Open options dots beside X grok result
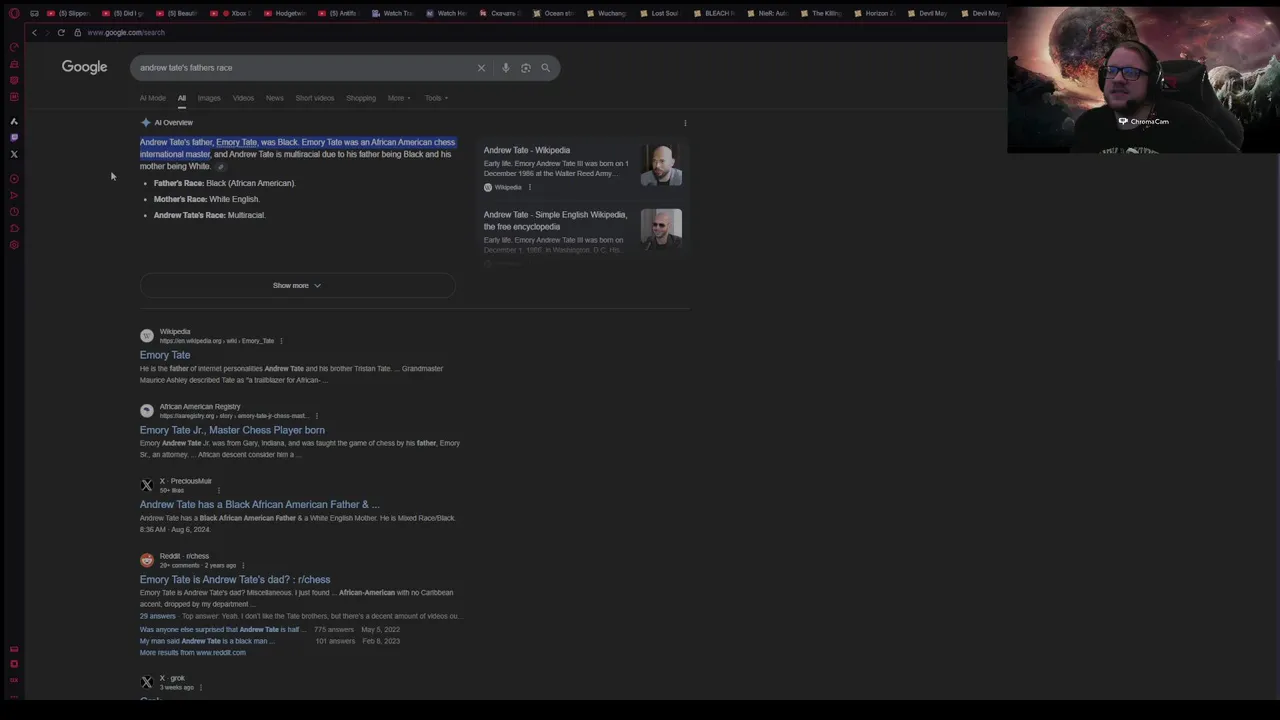This screenshot has height=720, width=1280. [x=201, y=687]
